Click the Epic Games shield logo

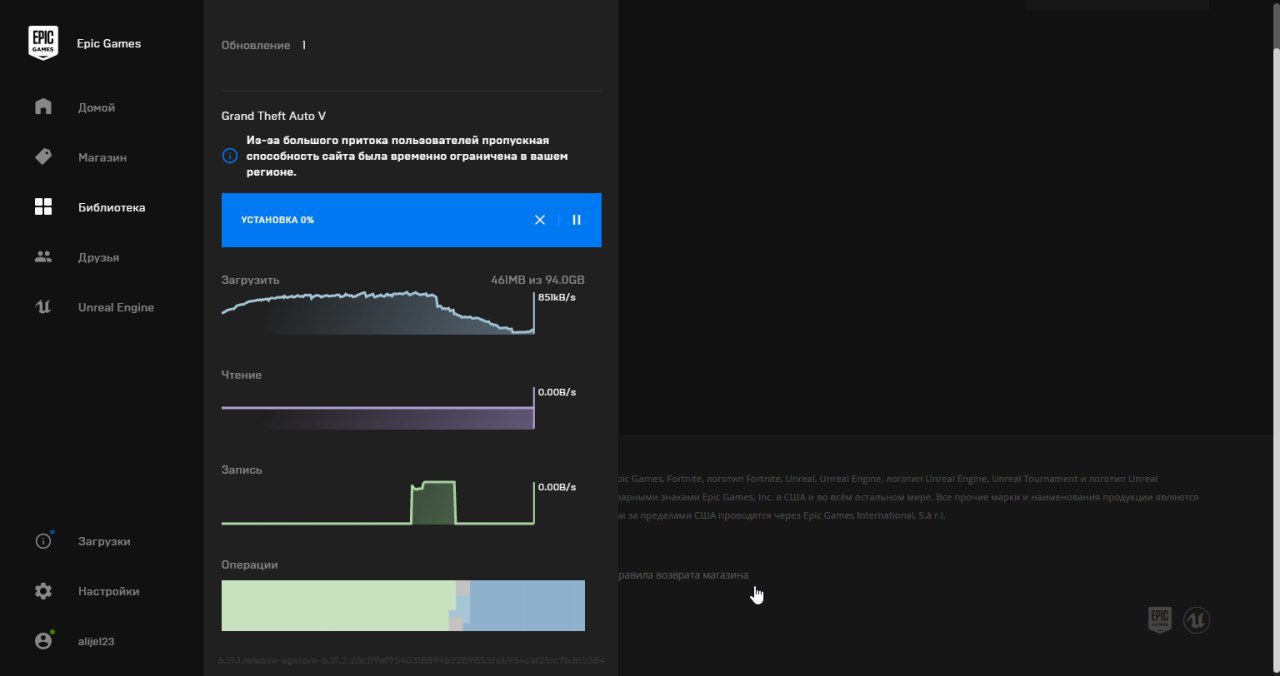[43, 43]
